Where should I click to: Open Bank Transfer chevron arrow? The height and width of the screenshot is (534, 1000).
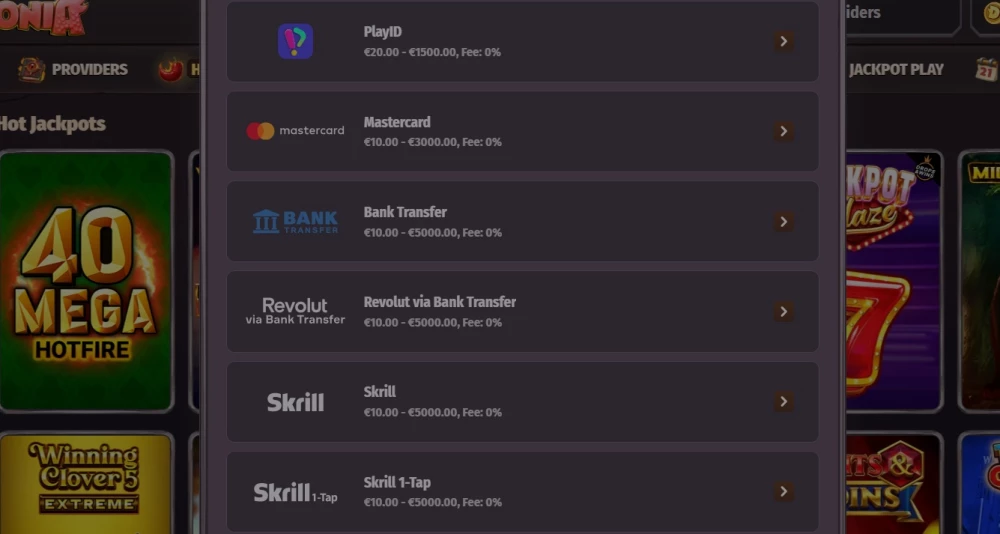tap(784, 221)
